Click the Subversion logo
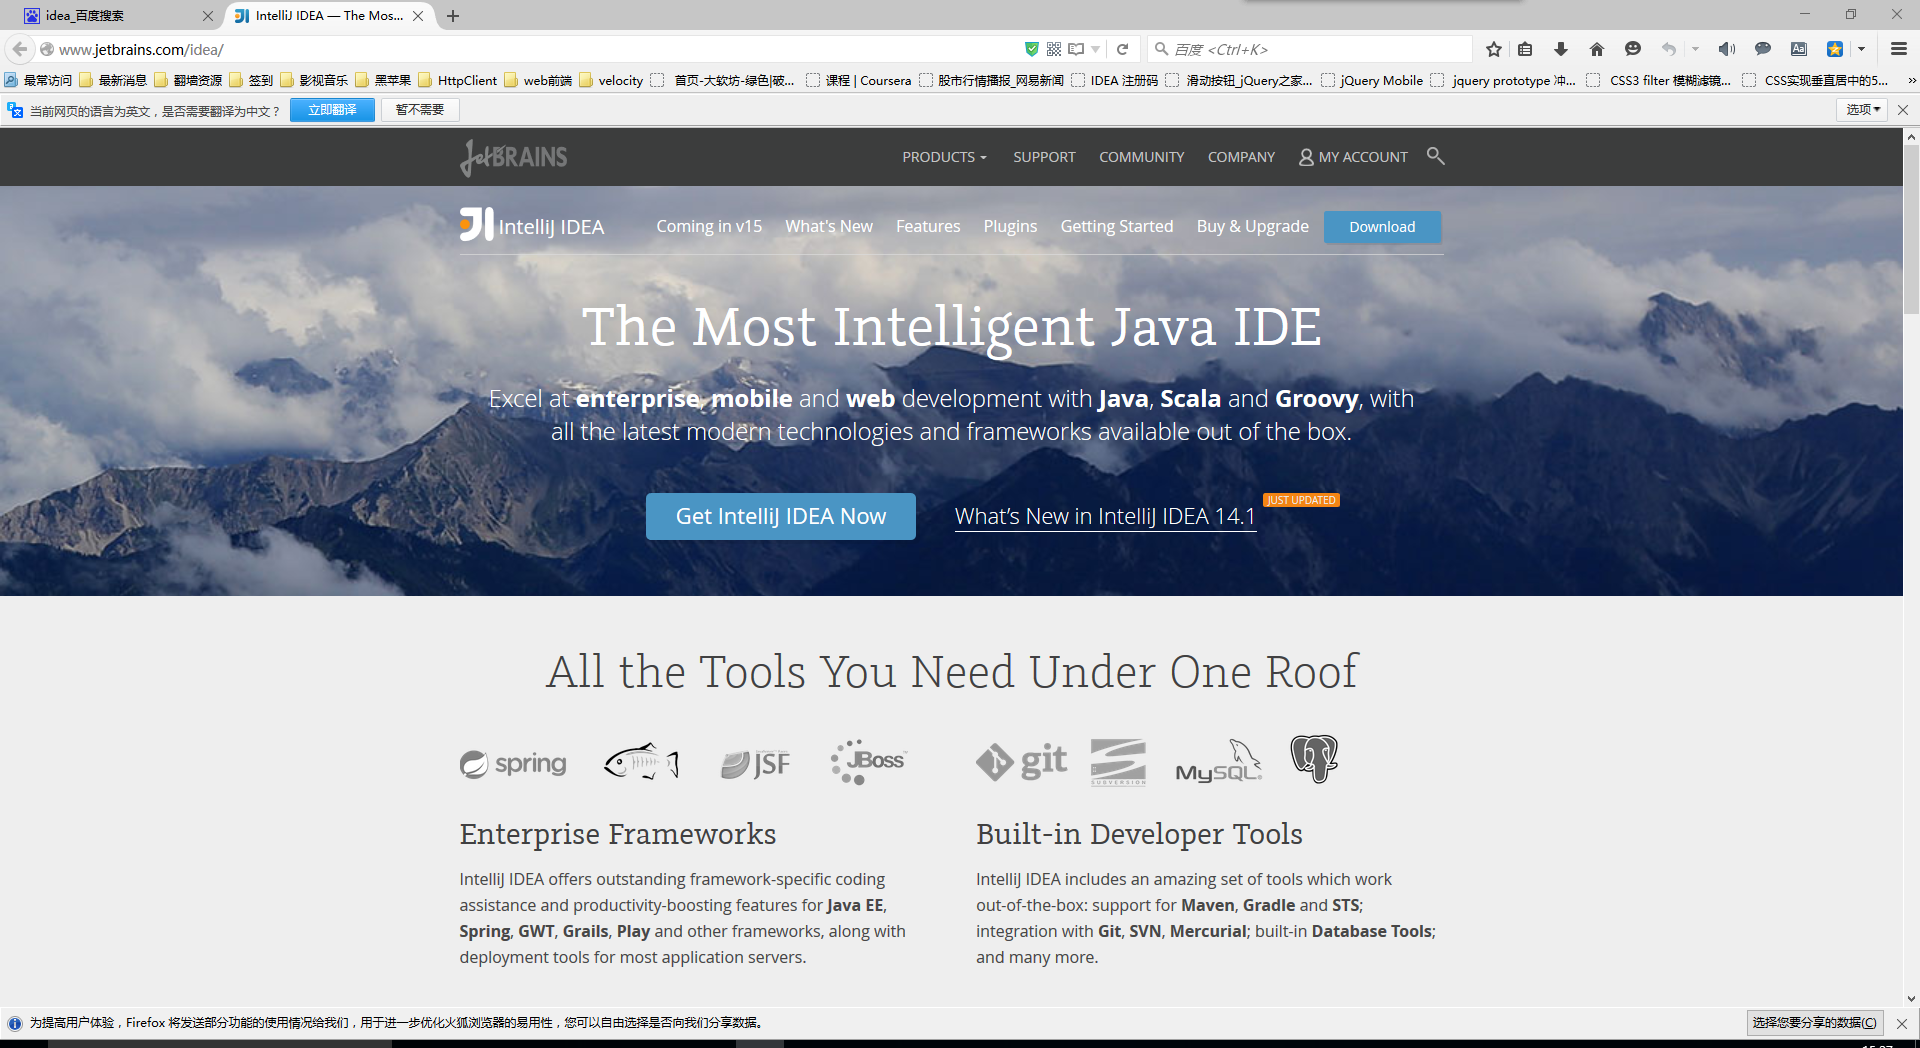This screenshot has width=1920, height=1048. [1118, 762]
